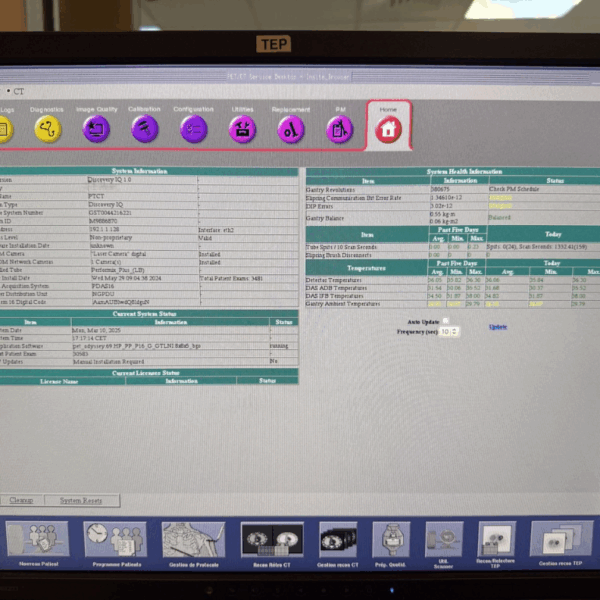Click the Update link
The image size is (600, 600).
(498, 327)
